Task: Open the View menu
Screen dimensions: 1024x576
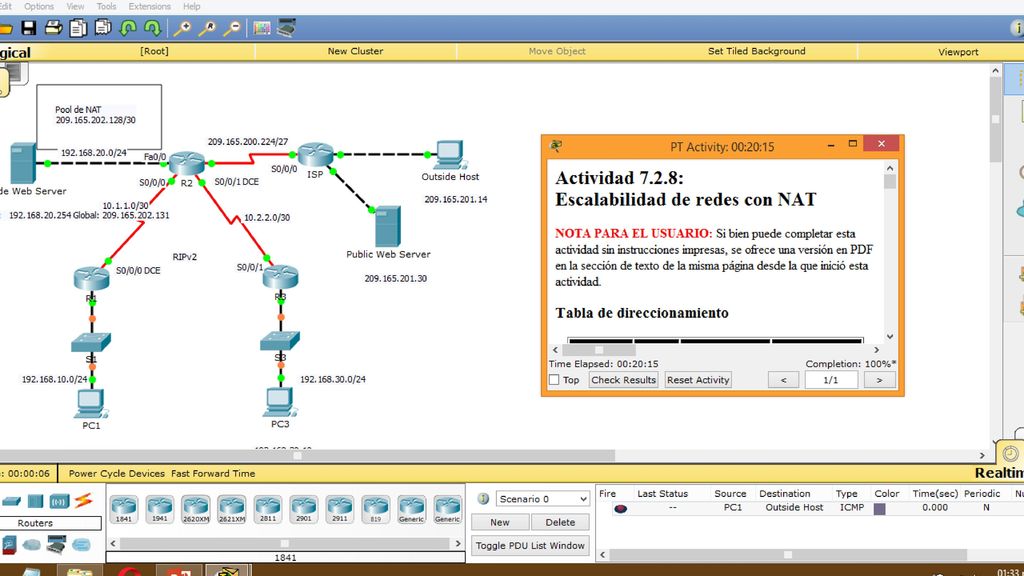Action: click(x=75, y=7)
